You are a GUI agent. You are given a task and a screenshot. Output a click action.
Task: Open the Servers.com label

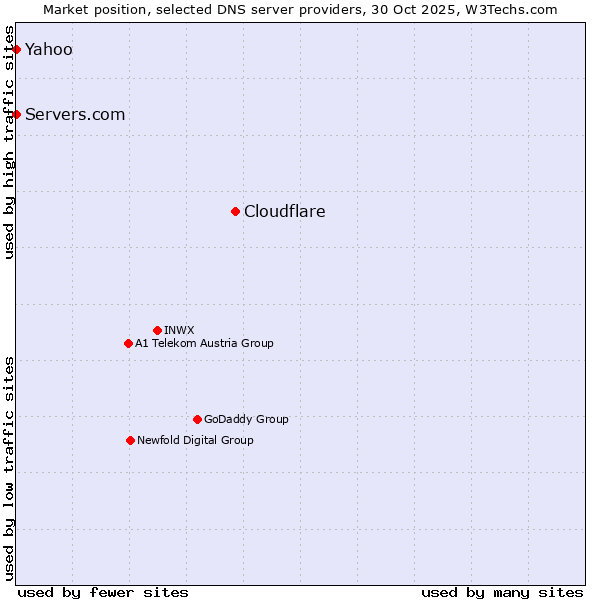[x=75, y=114]
